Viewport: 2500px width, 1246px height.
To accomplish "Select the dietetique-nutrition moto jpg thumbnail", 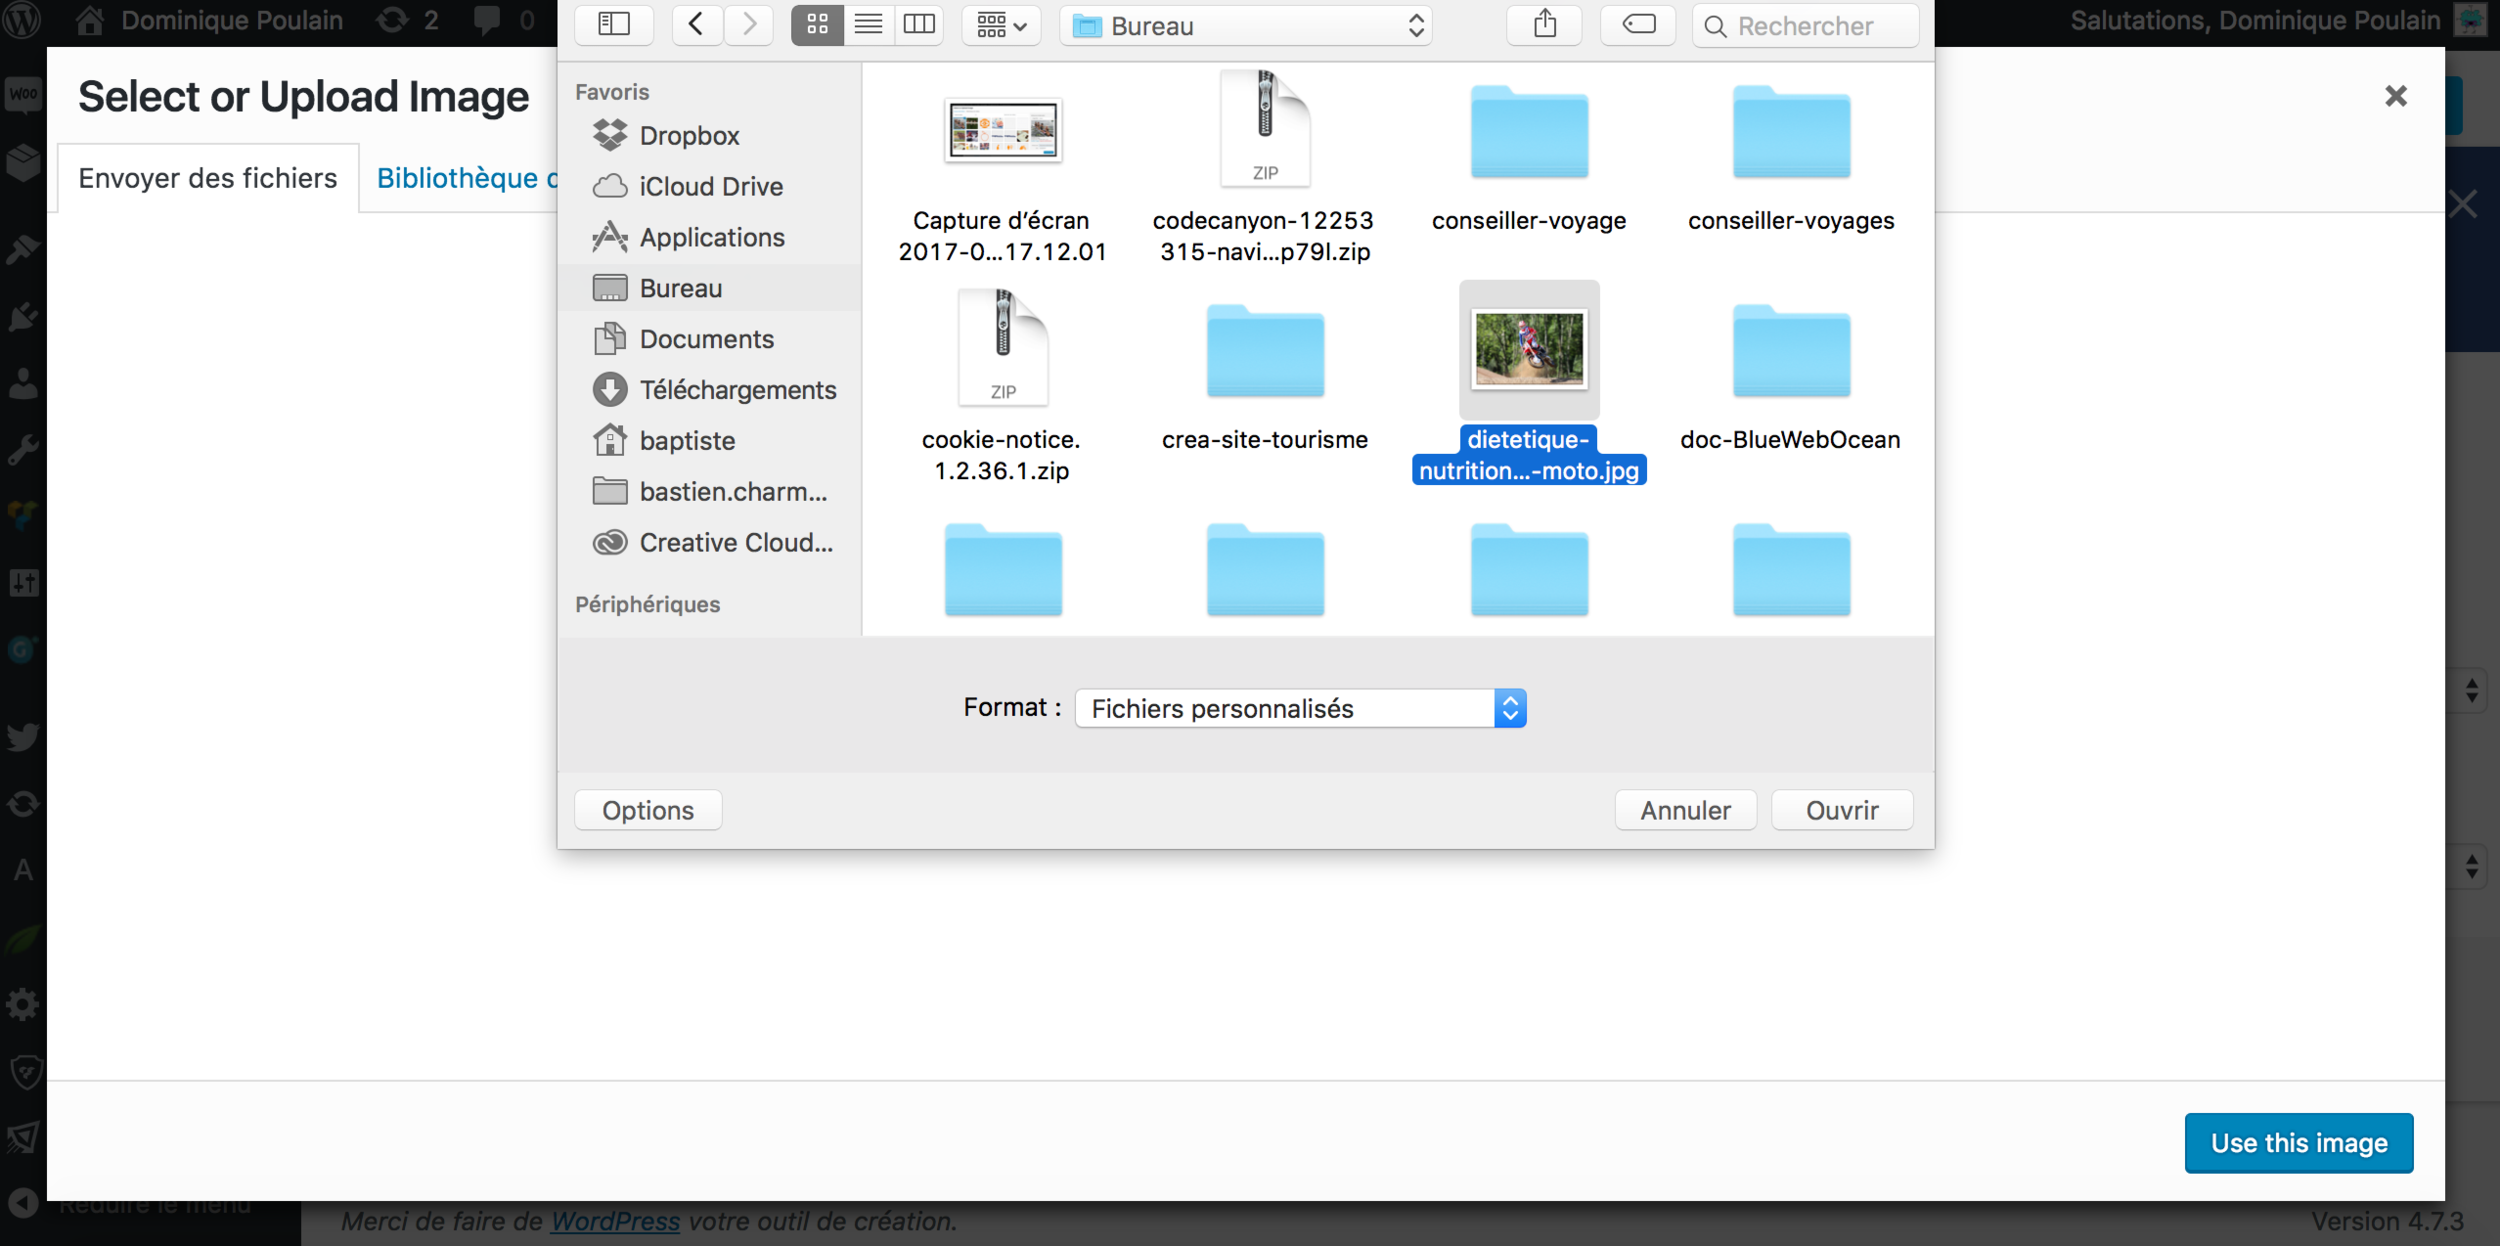I will 1528,349.
